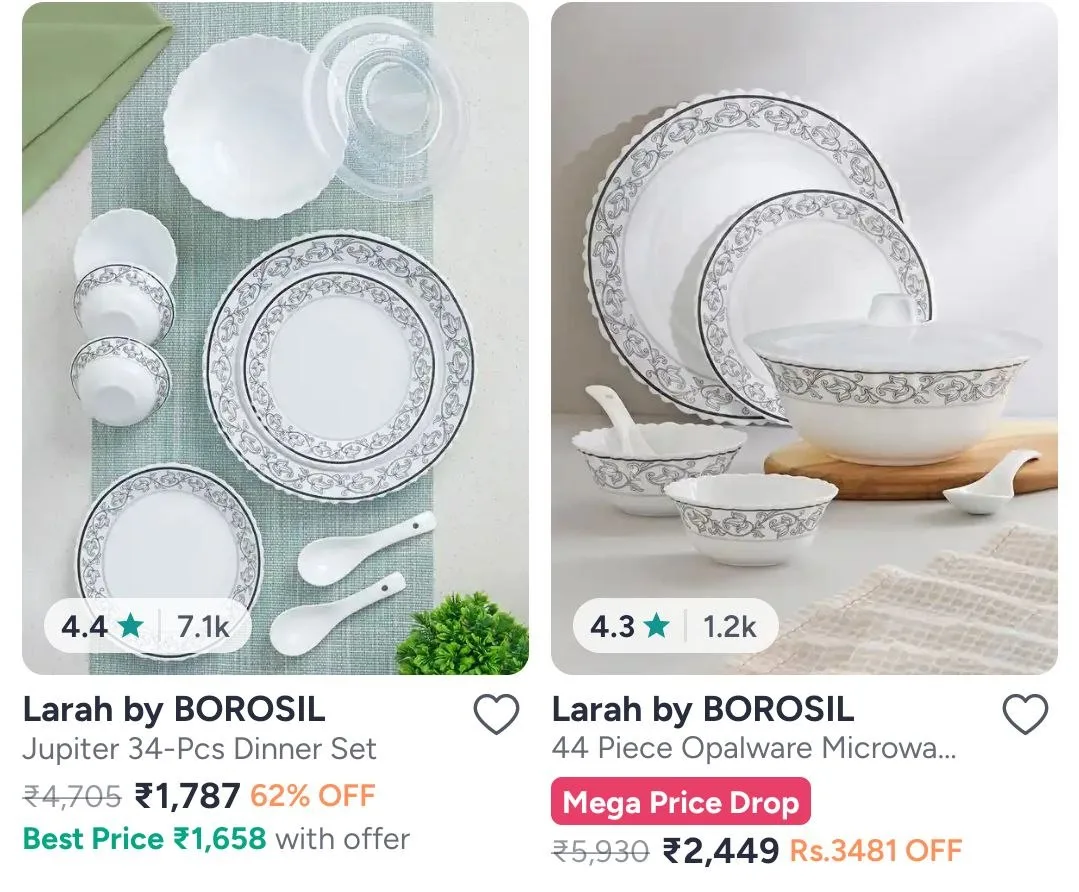
Task: View the 1.2k ratings count
Action: (x=729, y=626)
